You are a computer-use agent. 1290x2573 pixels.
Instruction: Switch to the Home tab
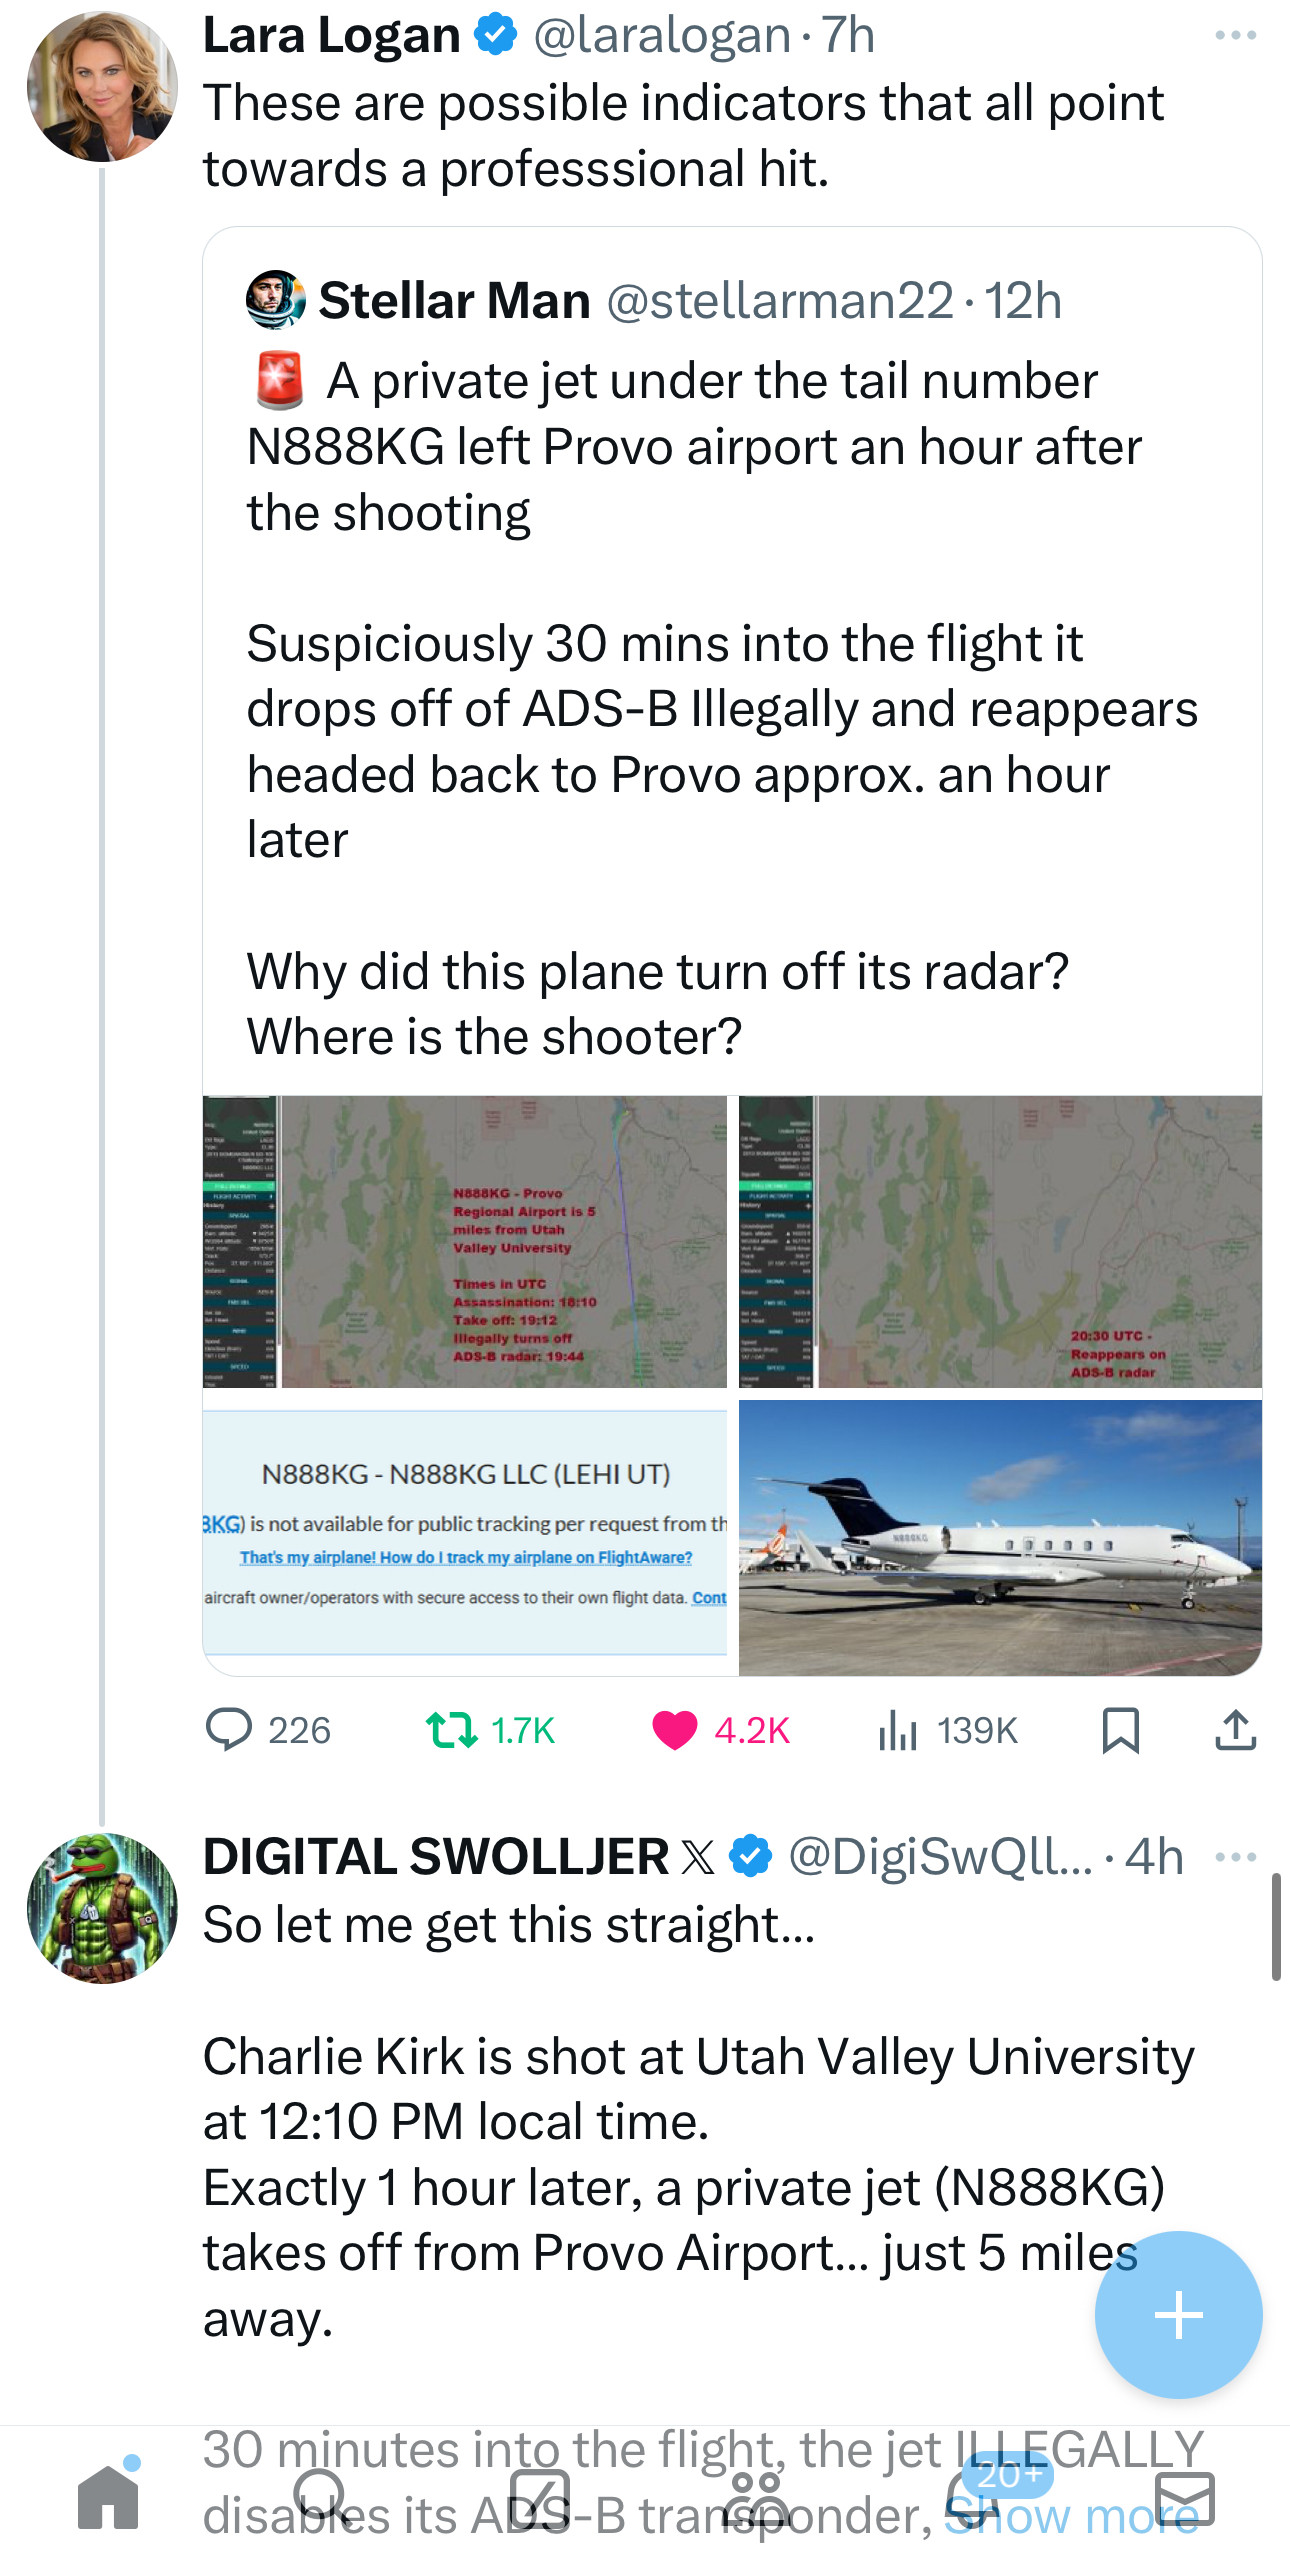pyautogui.click(x=108, y=2498)
